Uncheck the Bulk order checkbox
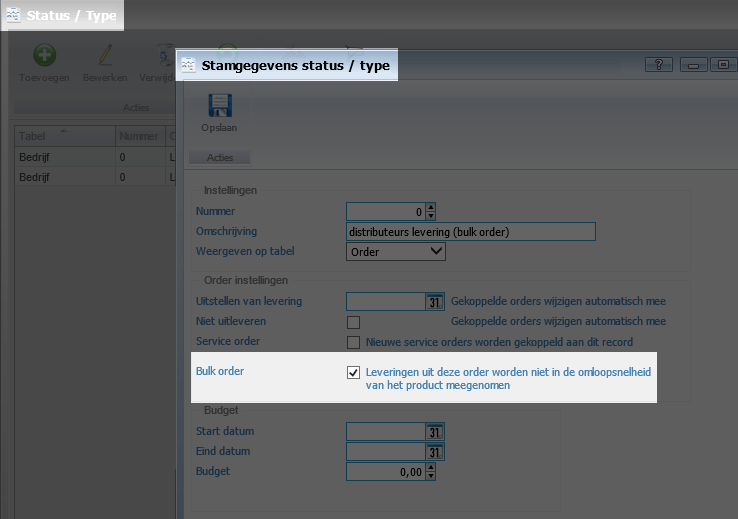The height and width of the screenshot is (519, 738). (353, 373)
